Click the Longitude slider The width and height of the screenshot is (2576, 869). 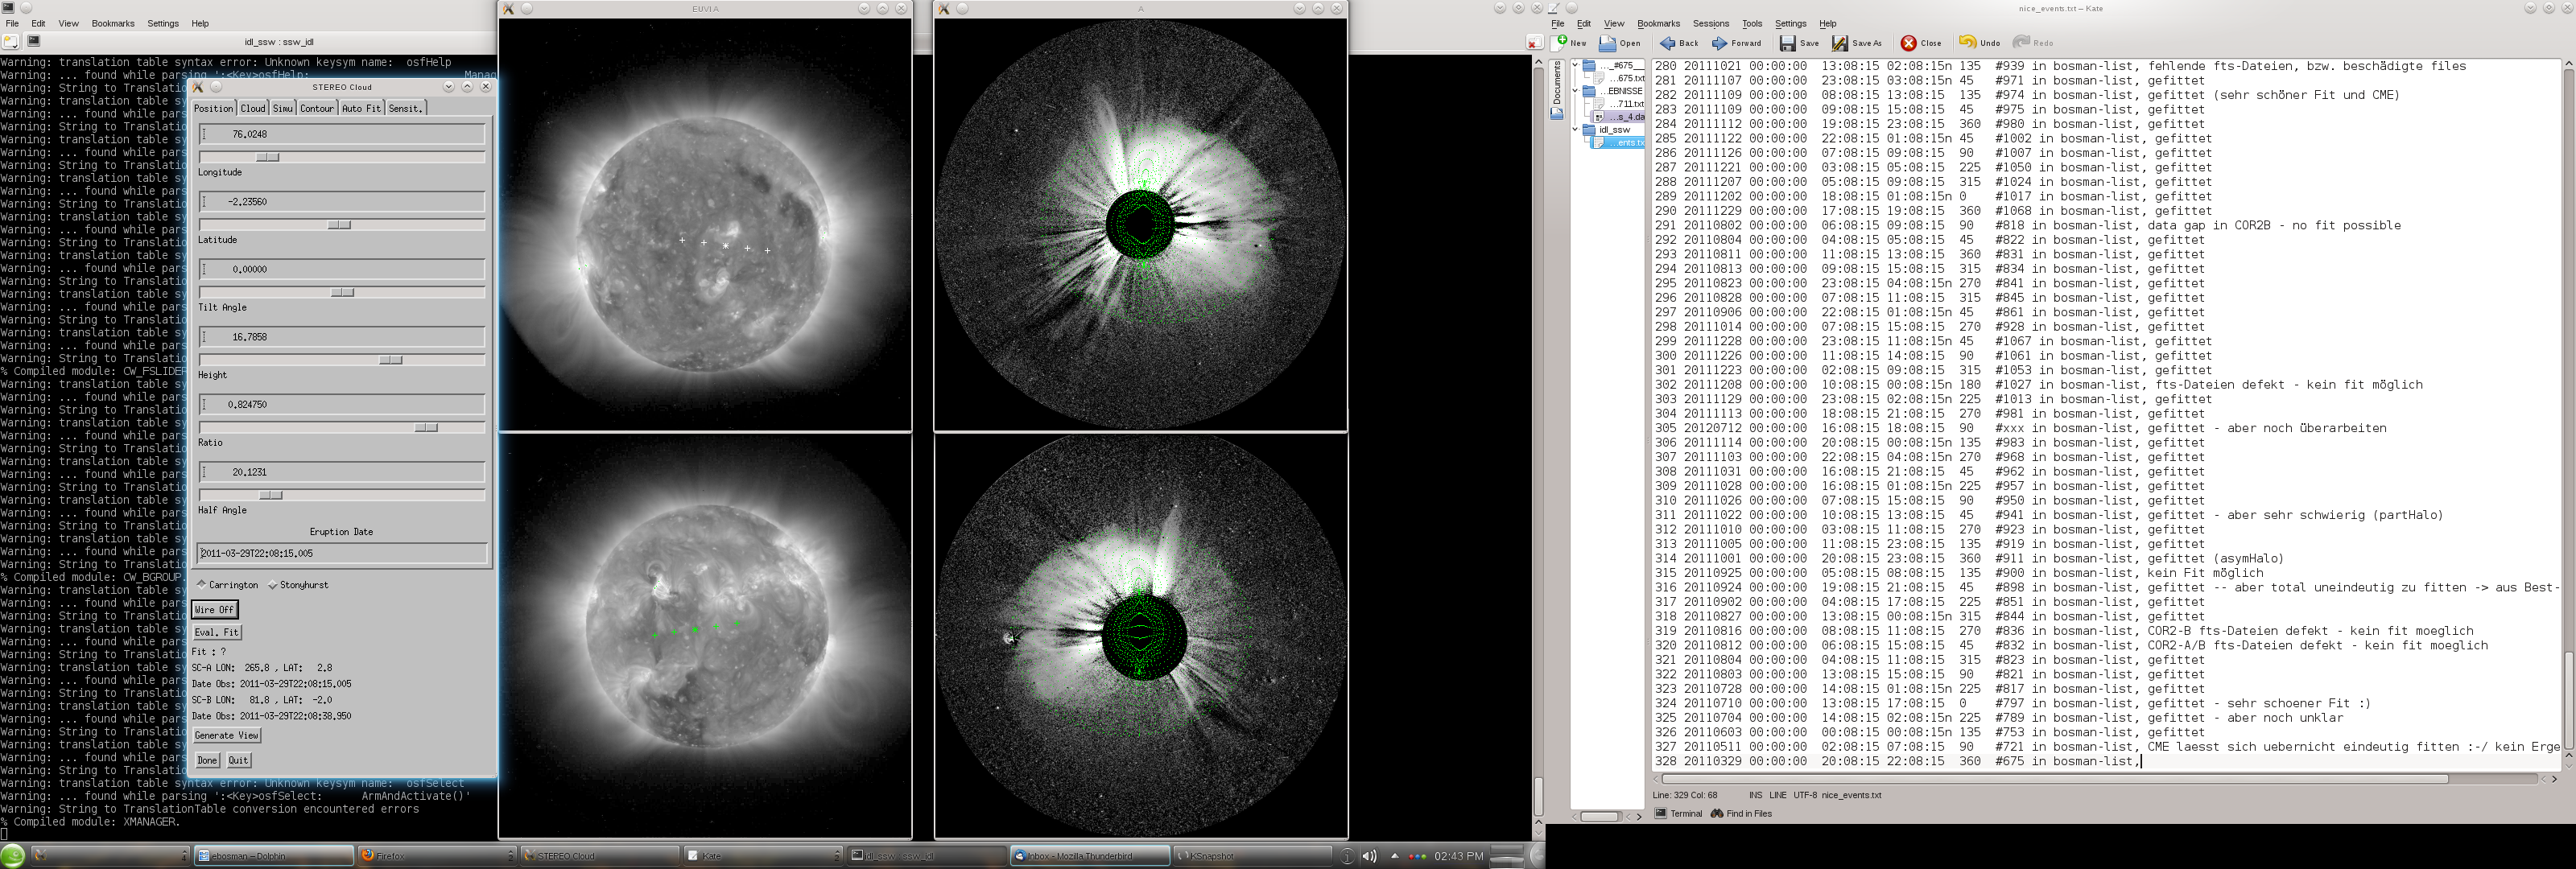[342, 157]
